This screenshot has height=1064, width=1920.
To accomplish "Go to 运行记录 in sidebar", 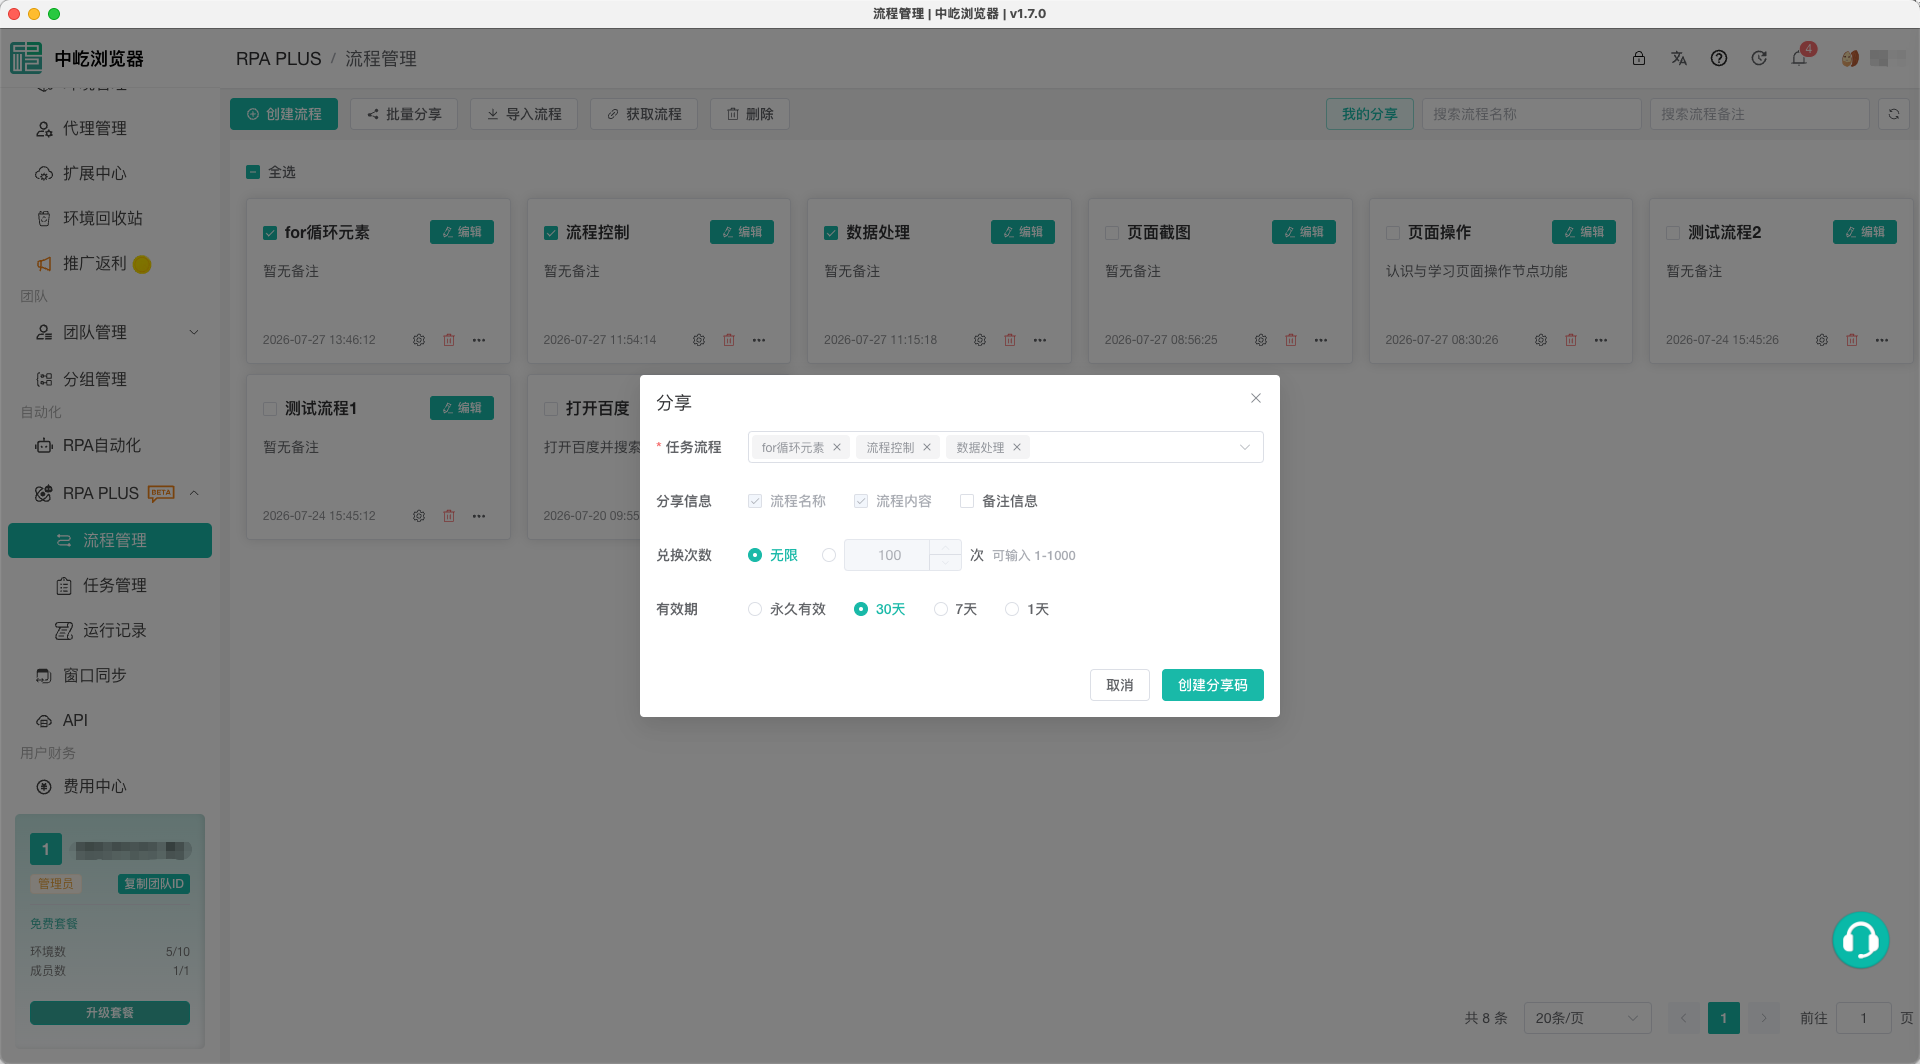I will (x=115, y=630).
